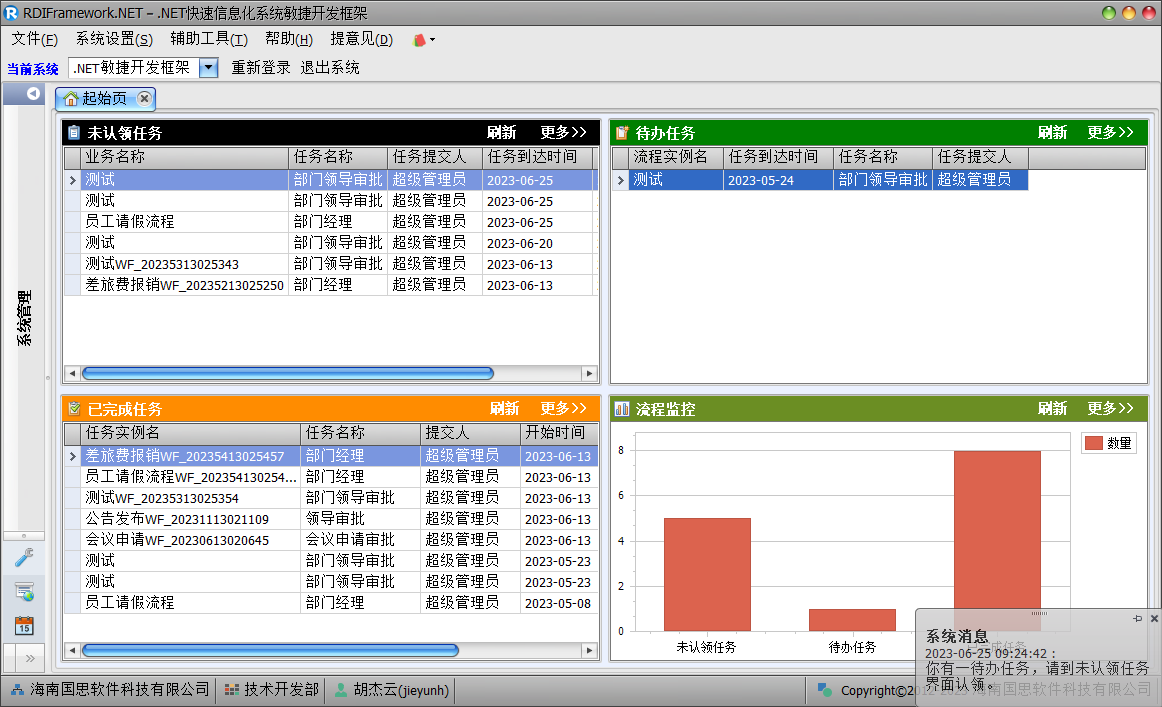Viewport: 1162px width, 707px height.
Task: Click the wrench icon in left sidebar
Action: click(x=24, y=558)
